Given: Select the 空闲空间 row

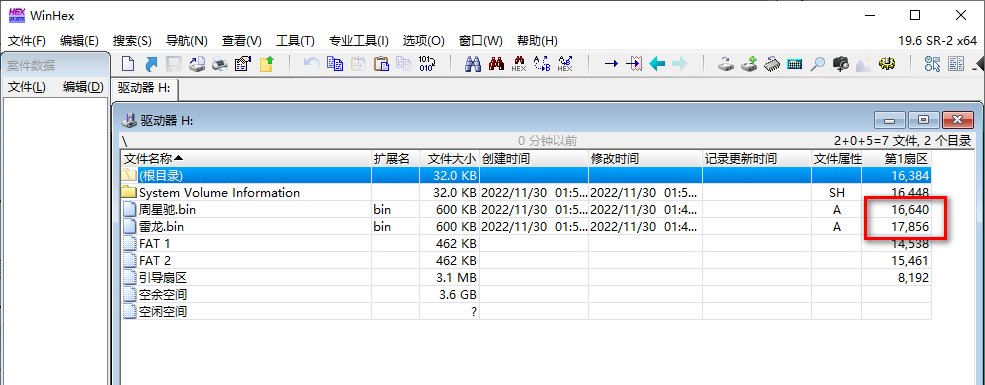Looking at the screenshot, I should pyautogui.click(x=526, y=311).
